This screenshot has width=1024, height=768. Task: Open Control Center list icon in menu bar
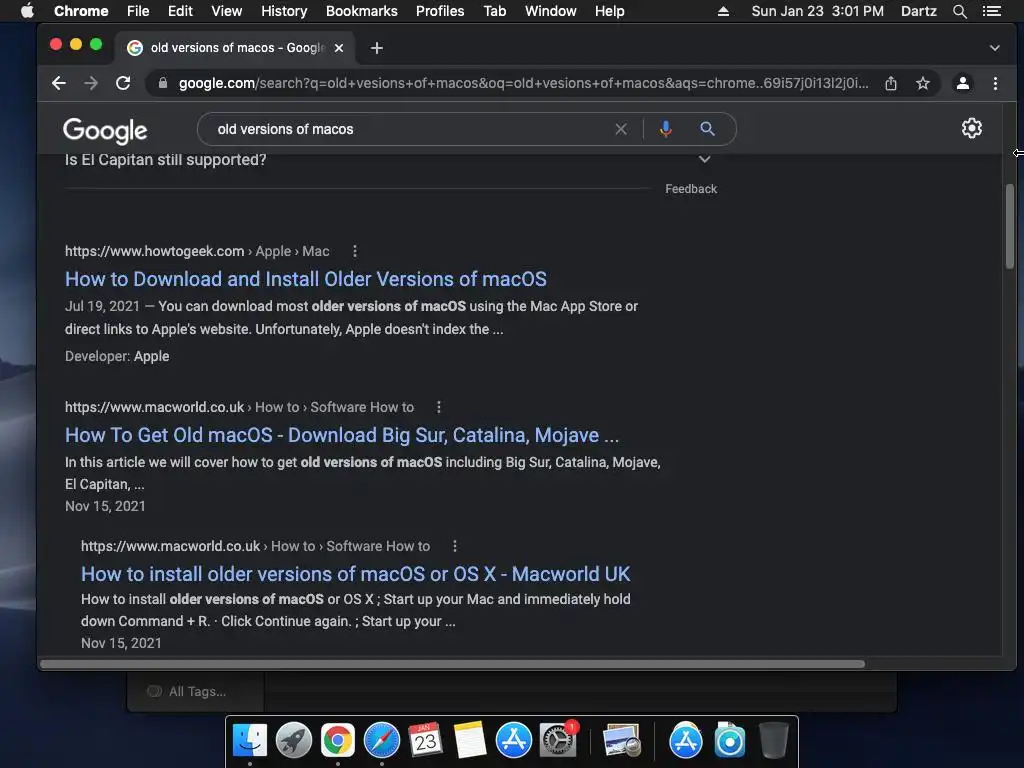(x=992, y=11)
